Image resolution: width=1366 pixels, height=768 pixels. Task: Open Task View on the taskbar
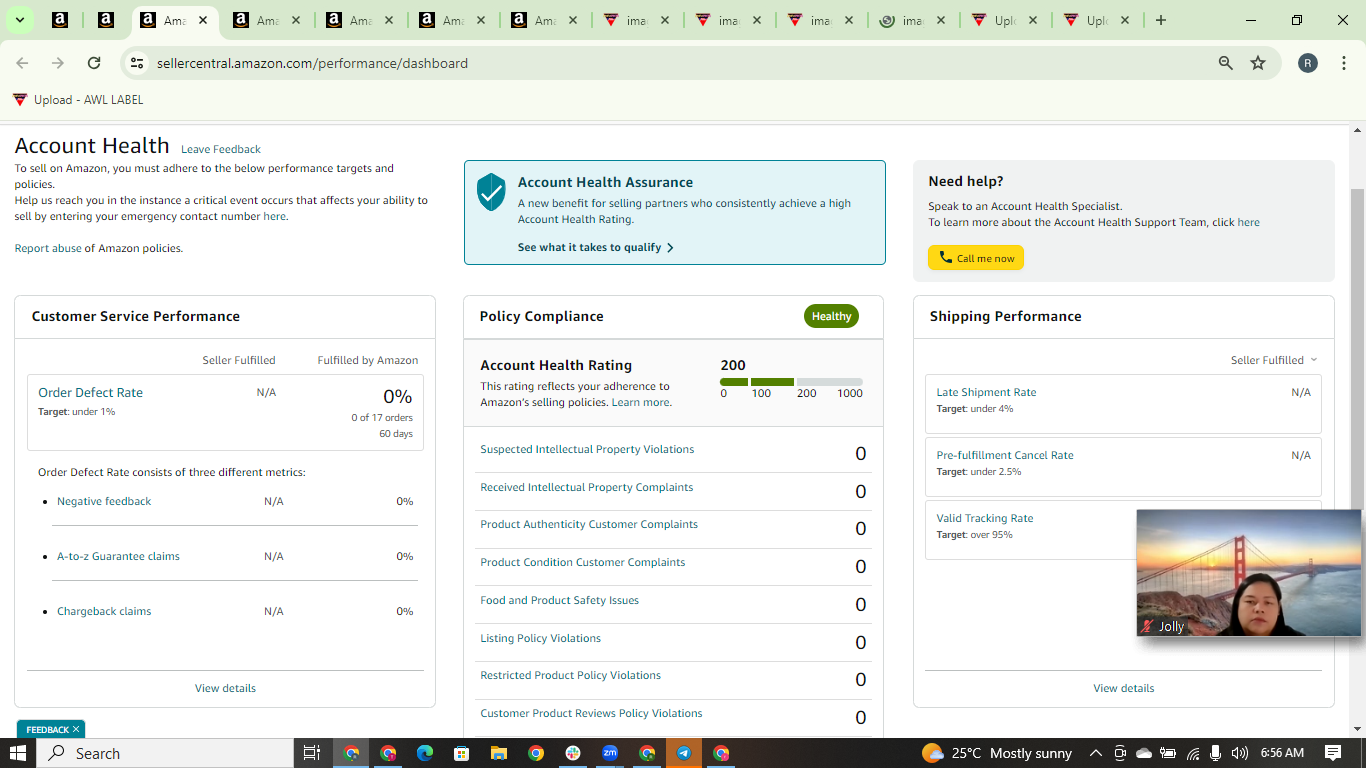(311, 753)
